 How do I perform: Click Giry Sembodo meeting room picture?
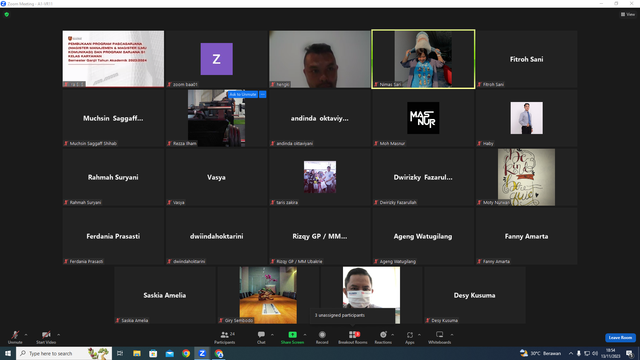268,295
